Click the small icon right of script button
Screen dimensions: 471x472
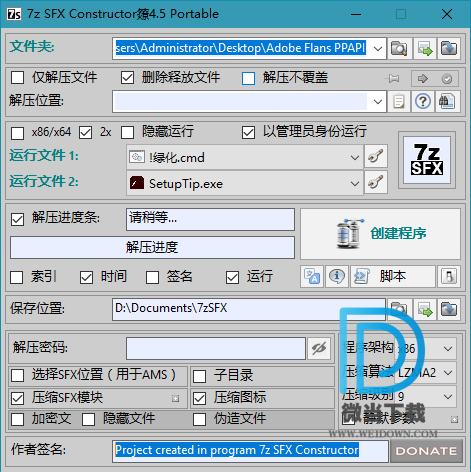(x=449, y=276)
